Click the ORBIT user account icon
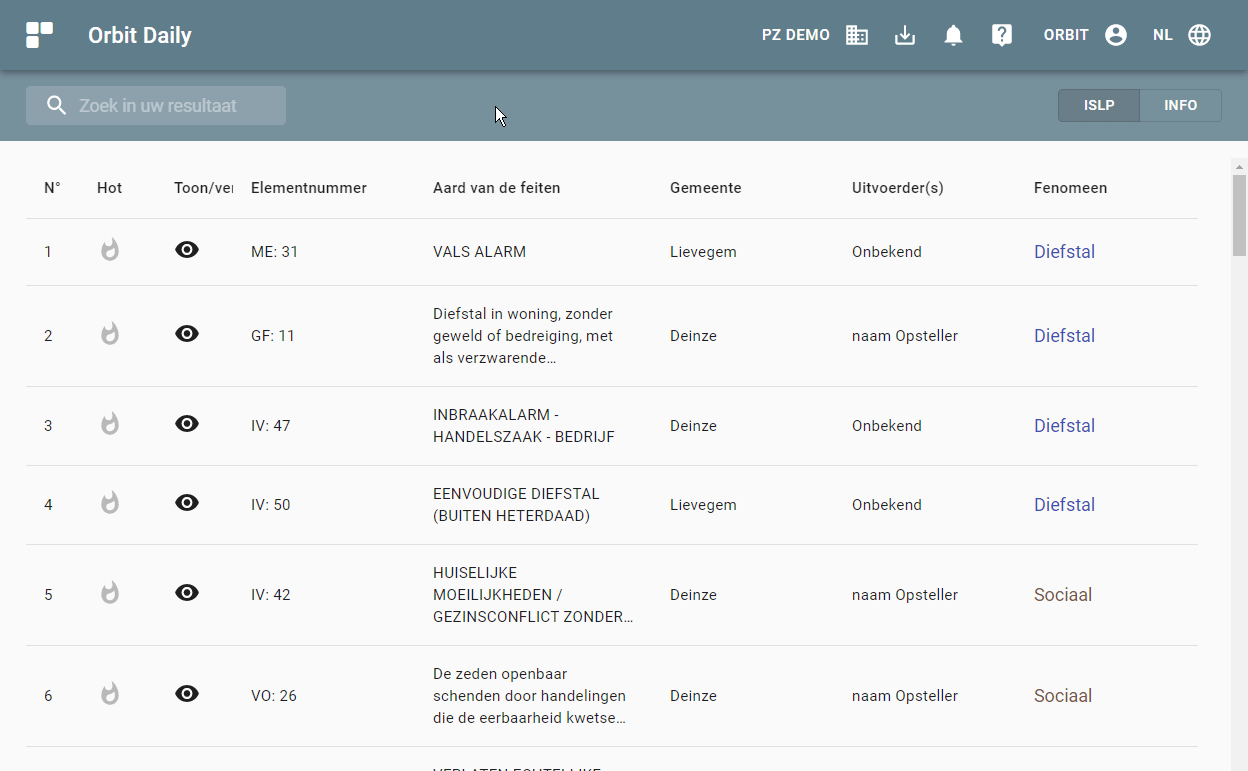Image resolution: width=1248 pixels, height=771 pixels. point(1116,35)
